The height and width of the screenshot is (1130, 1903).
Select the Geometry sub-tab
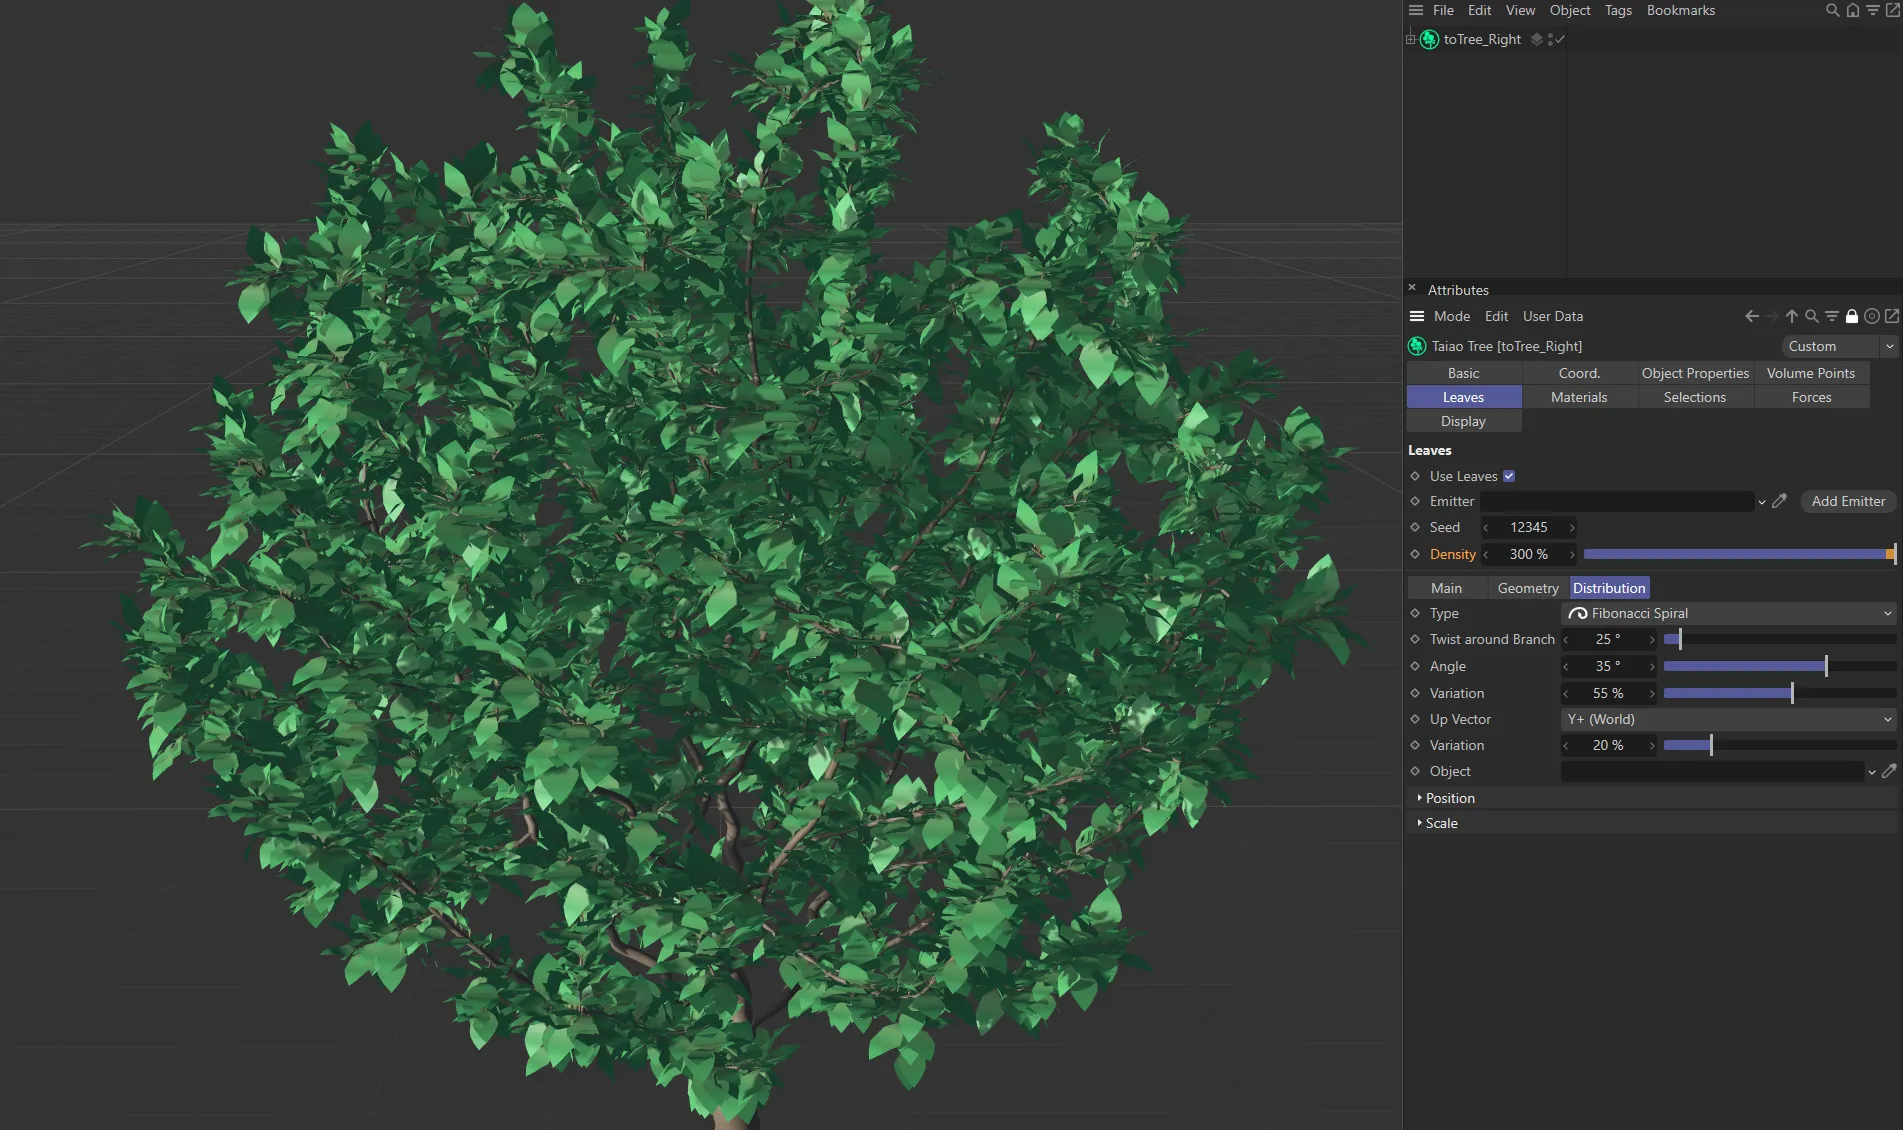[1527, 588]
